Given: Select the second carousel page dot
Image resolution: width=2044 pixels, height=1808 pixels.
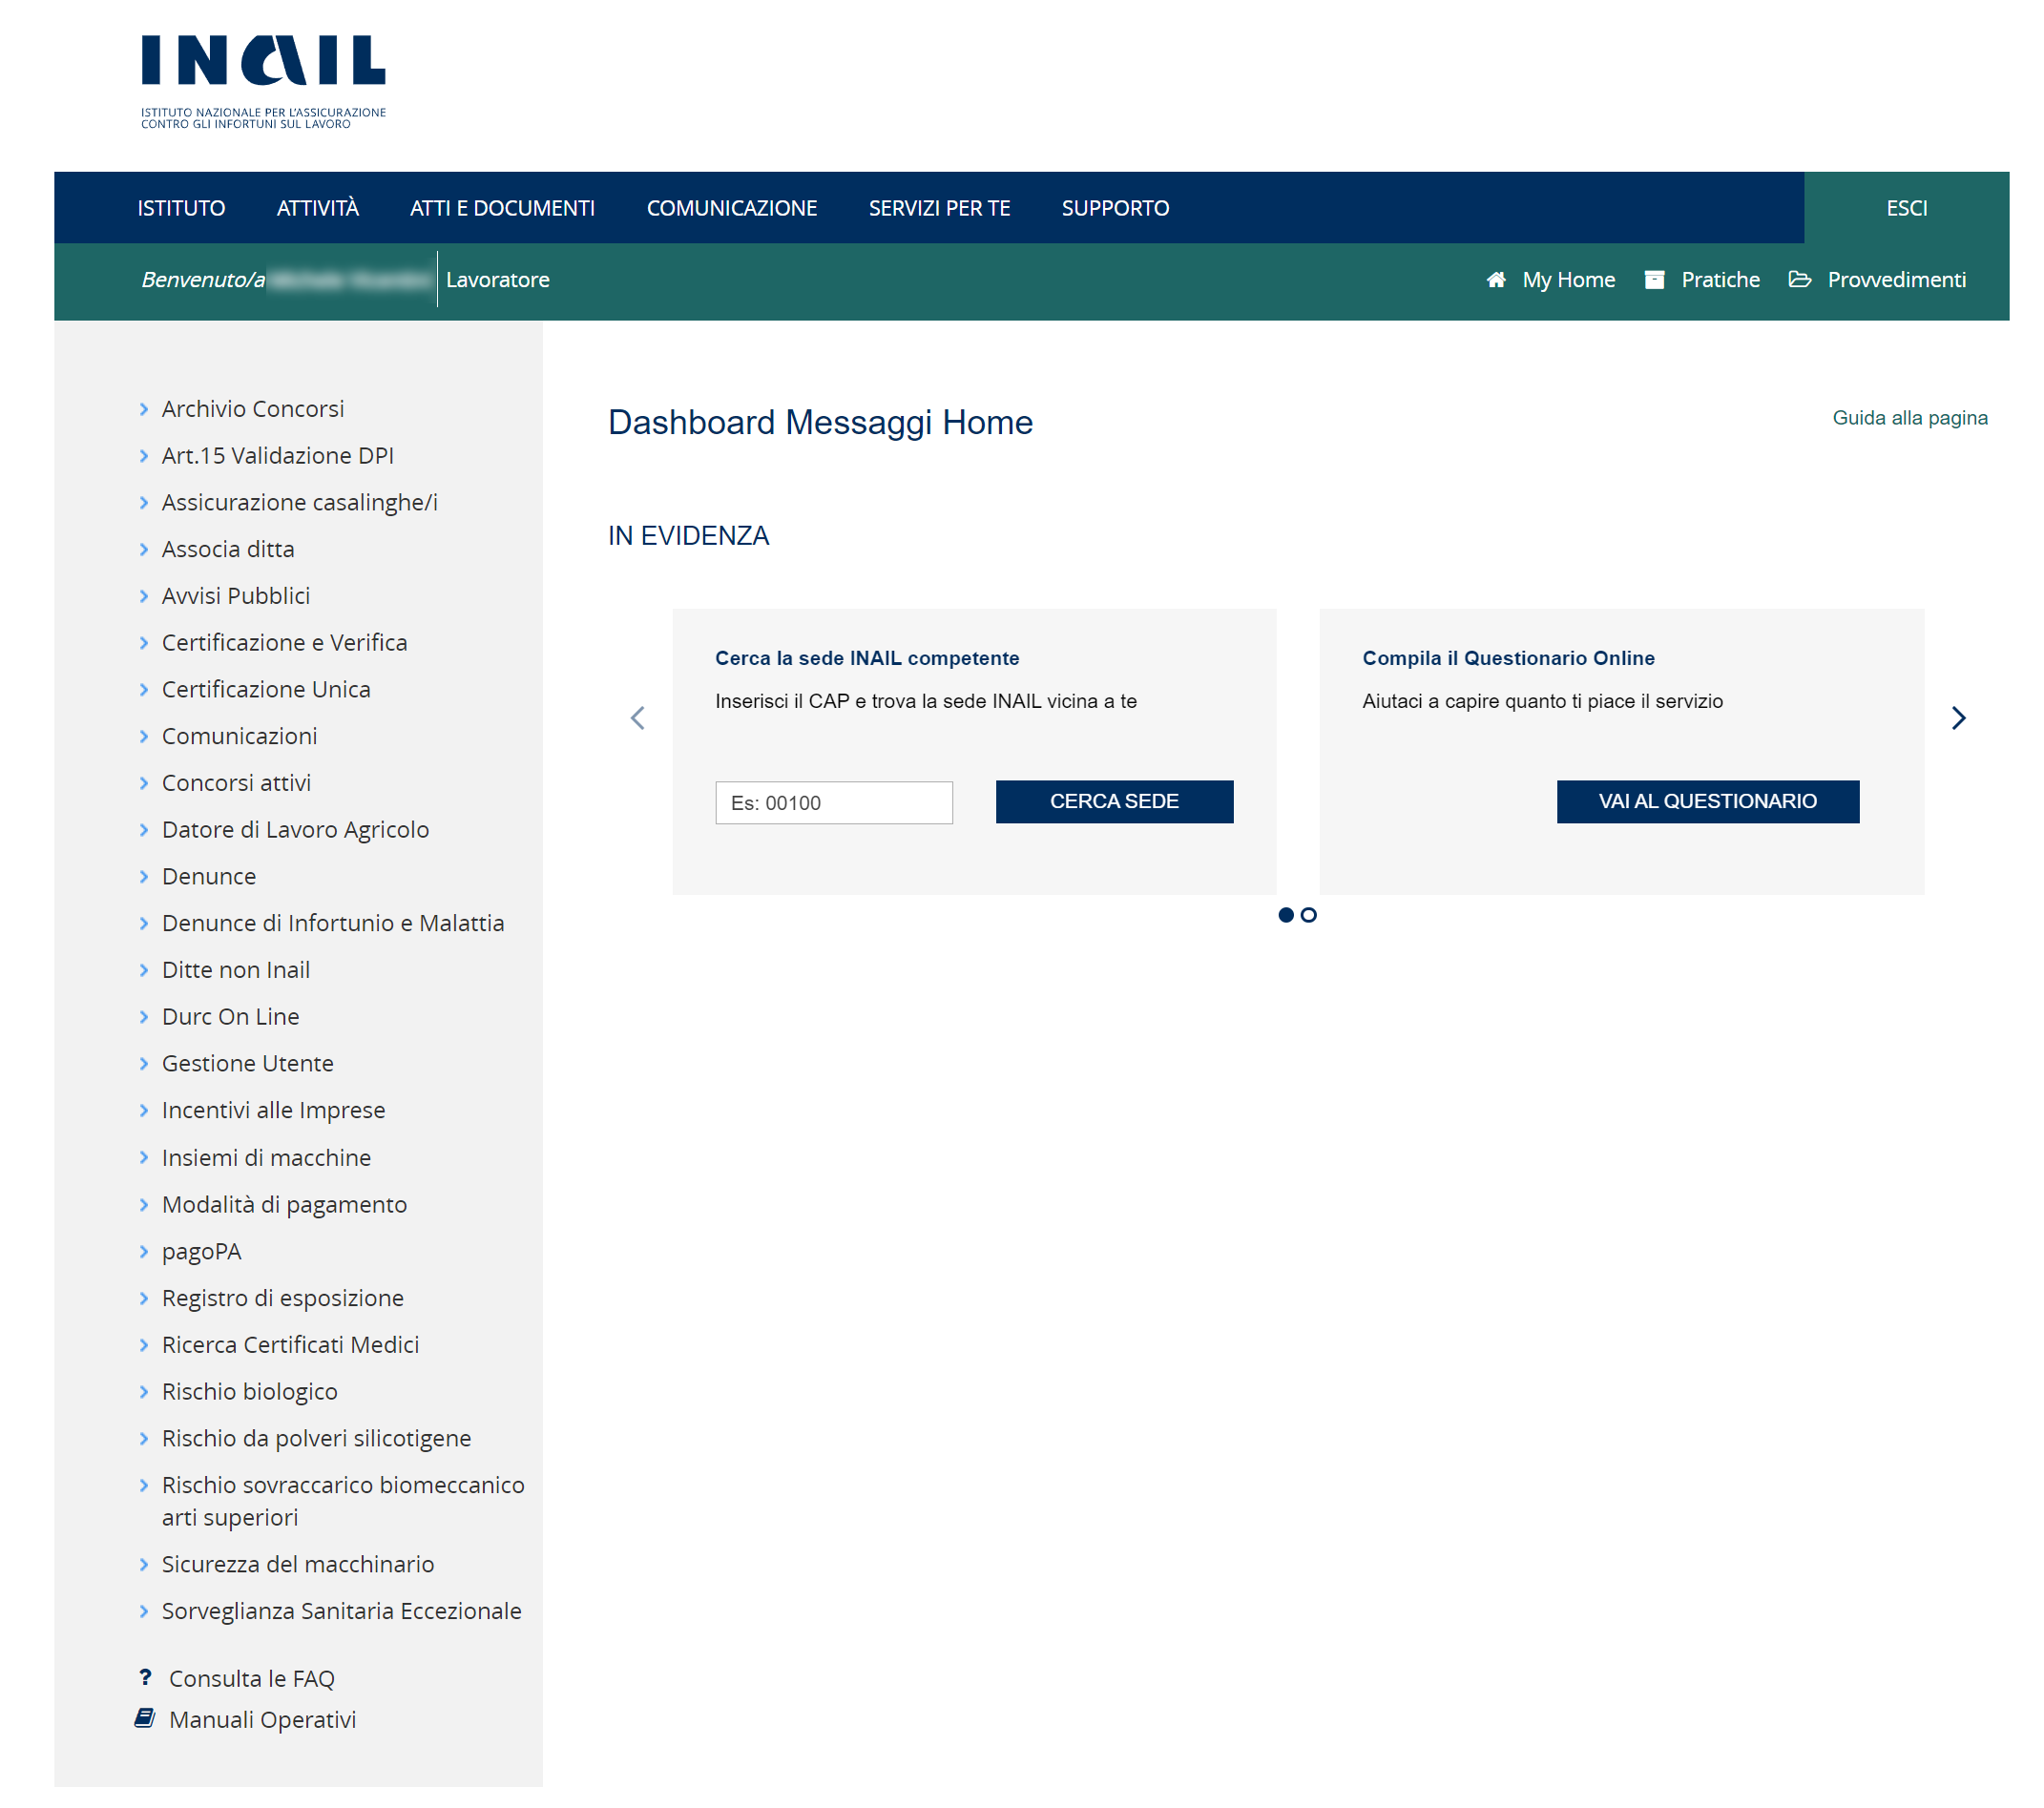Looking at the screenshot, I should pos(1308,915).
